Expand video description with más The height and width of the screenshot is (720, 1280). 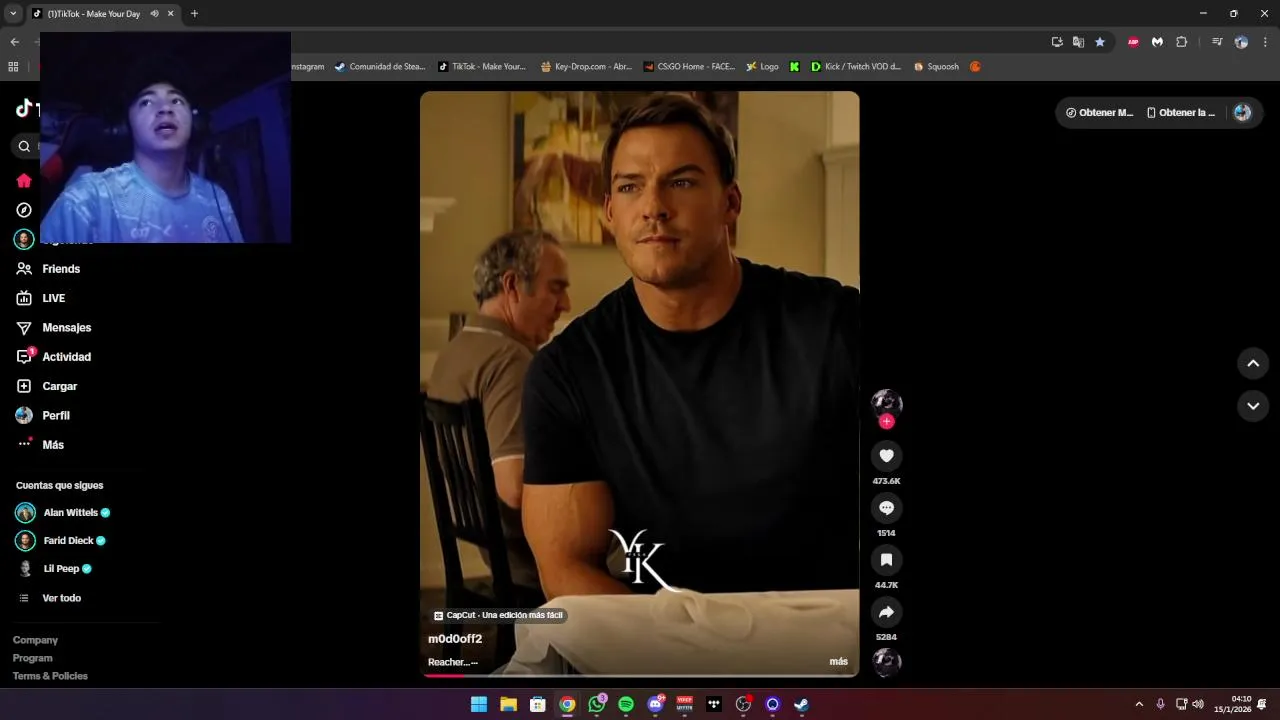click(838, 662)
